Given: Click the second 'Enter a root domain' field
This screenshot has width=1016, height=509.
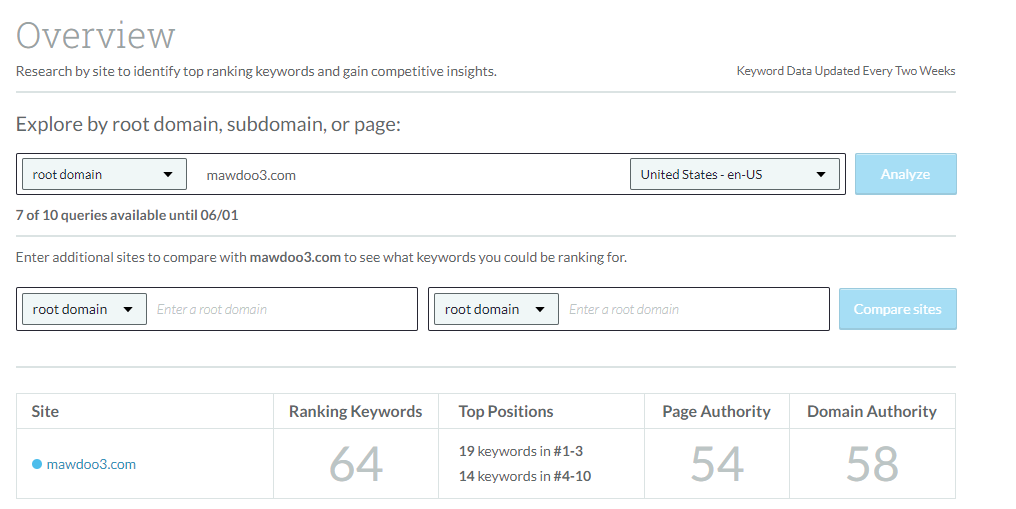Looking at the screenshot, I should coord(695,310).
